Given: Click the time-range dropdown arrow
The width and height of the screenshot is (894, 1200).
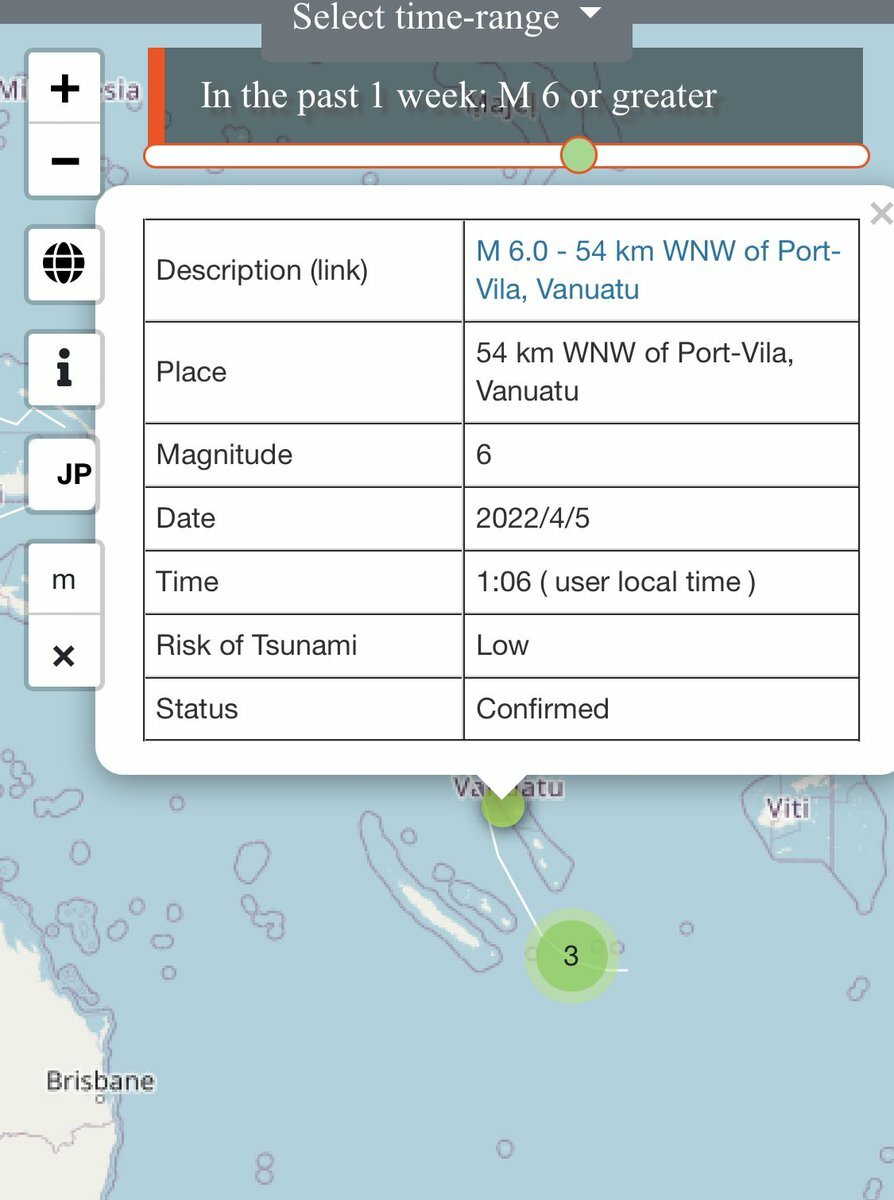Looking at the screenshot, I should click(591, 14).
